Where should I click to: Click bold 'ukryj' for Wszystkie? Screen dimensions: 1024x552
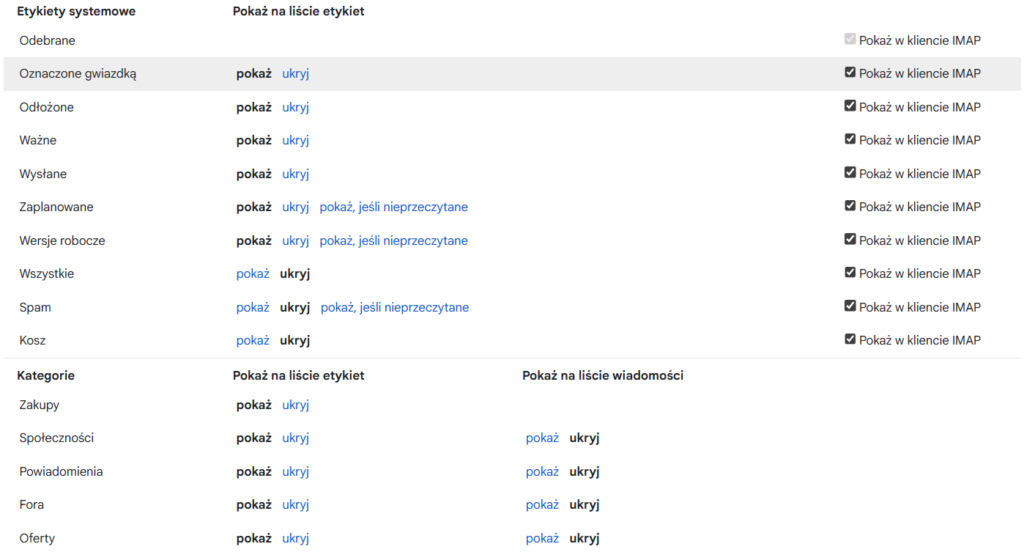pos(295,274)
